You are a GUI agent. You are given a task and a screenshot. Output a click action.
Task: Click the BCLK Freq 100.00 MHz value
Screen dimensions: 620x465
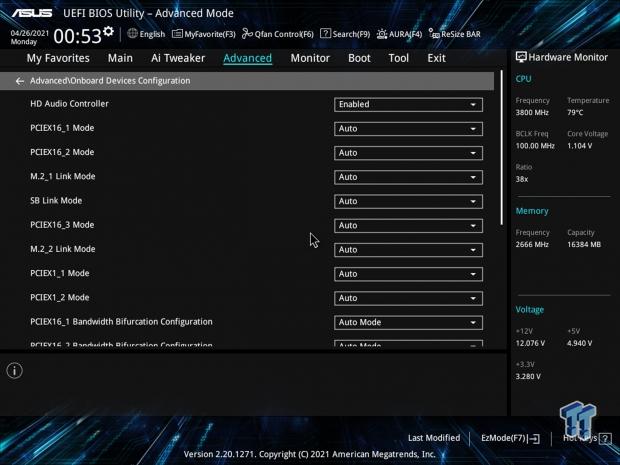[x=535, y=146]
